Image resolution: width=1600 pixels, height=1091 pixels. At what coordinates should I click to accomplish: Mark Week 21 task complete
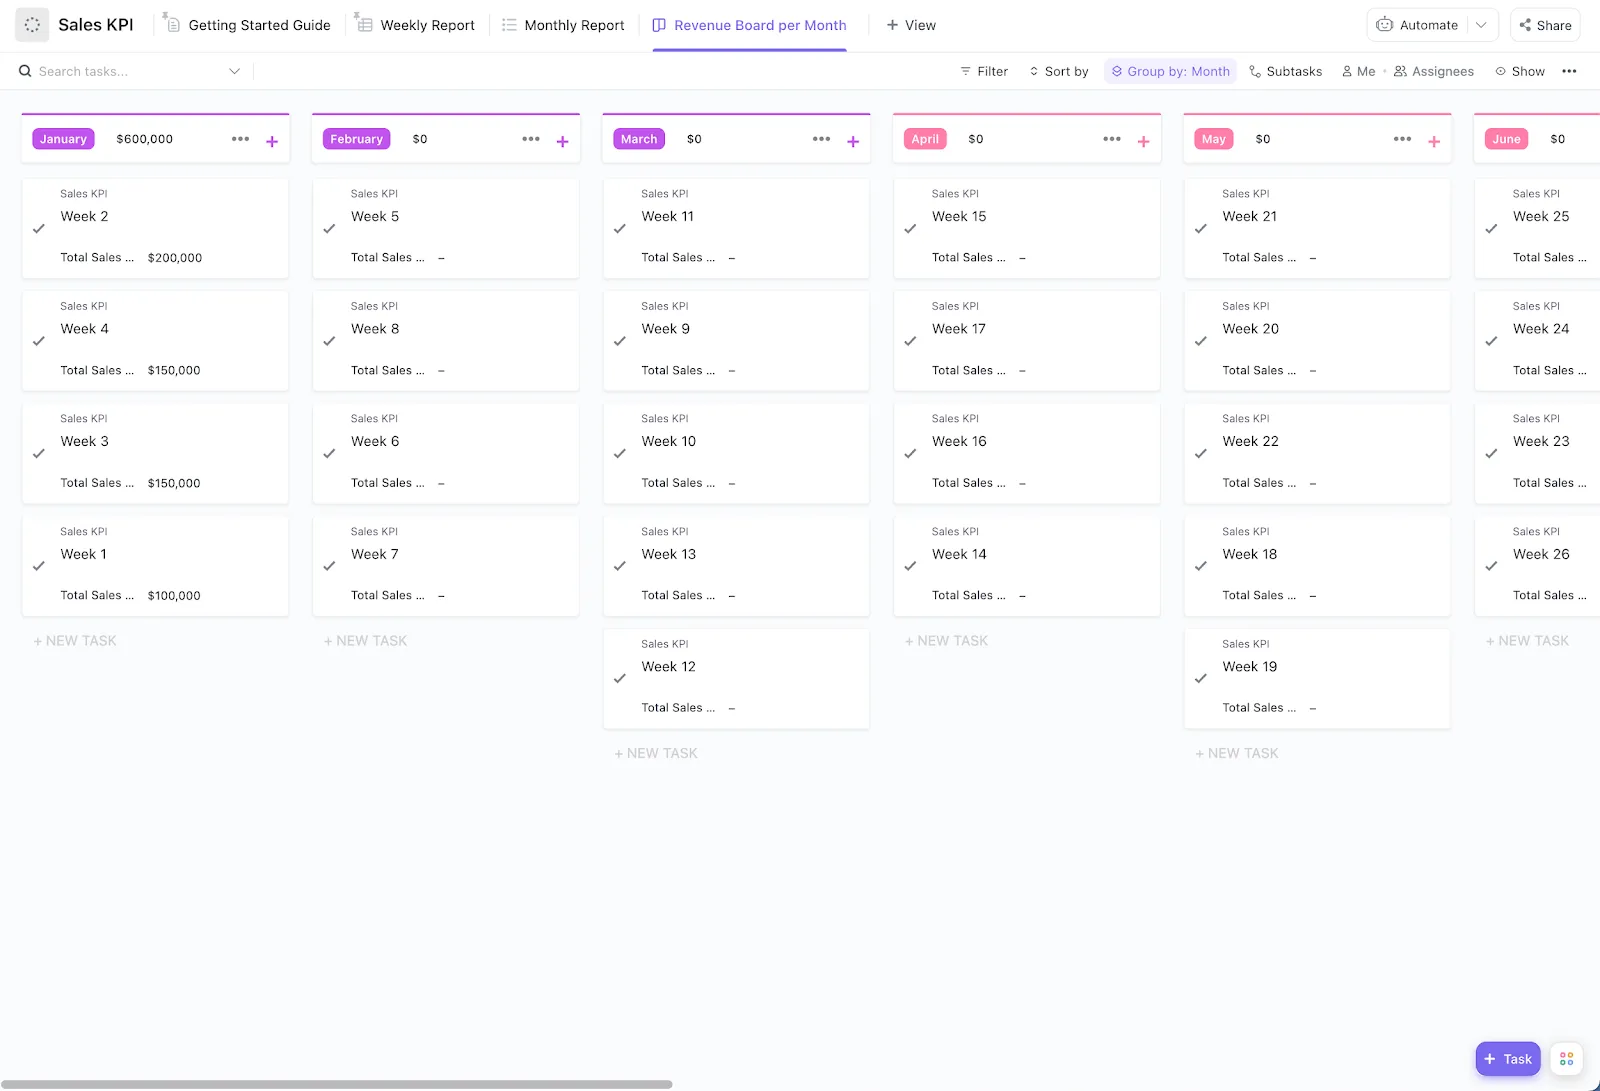[x=1201, y=229]
